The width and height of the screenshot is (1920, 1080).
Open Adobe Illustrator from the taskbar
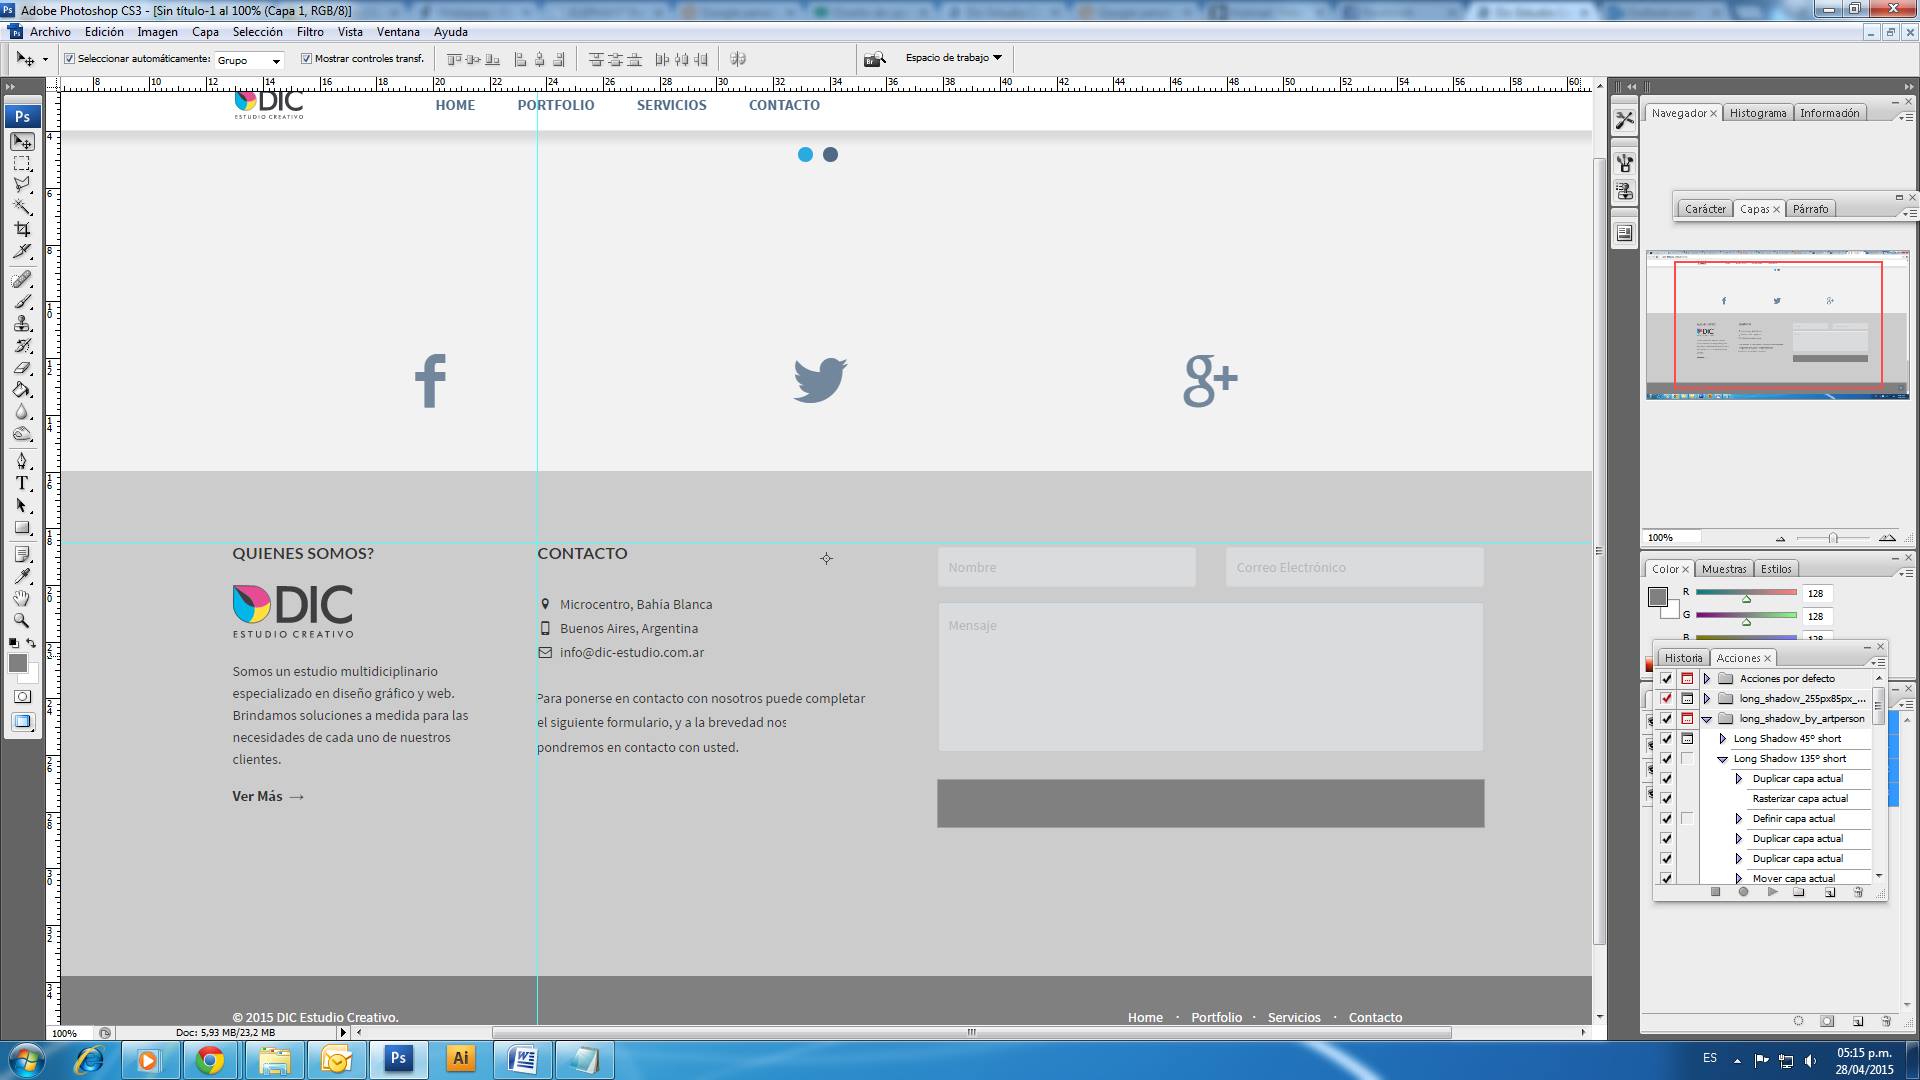coord(460,1059)
